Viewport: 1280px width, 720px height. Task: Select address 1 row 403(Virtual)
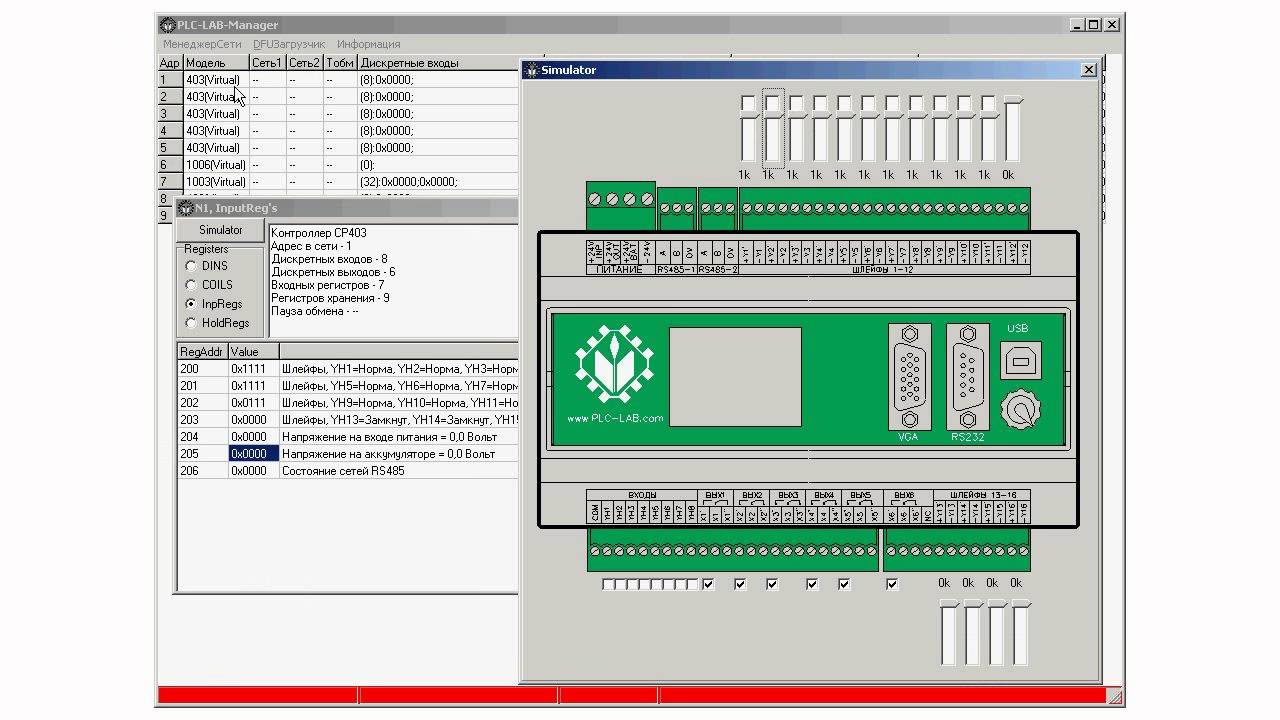[339, 80]
